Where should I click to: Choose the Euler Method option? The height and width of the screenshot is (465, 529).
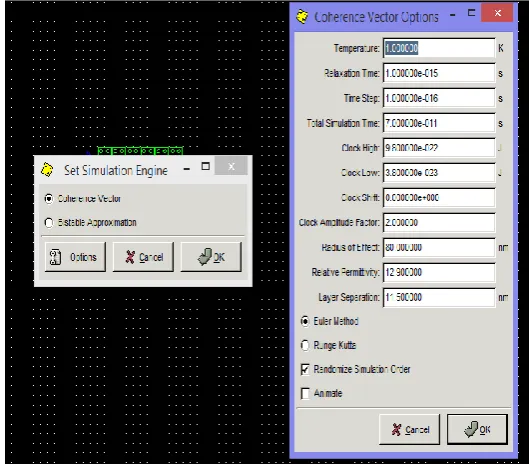305,322
